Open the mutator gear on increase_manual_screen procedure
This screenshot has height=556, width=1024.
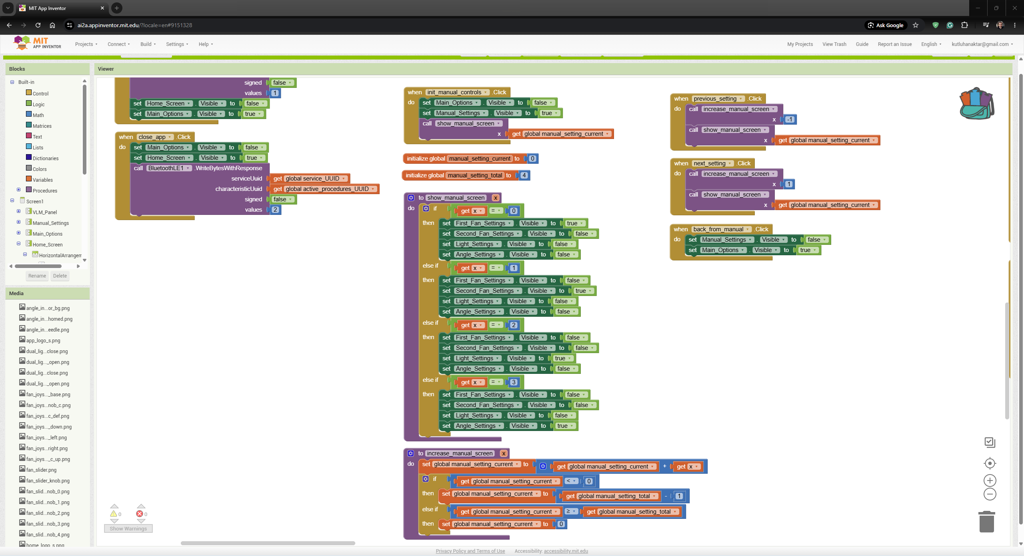click(x=411, y=453)
